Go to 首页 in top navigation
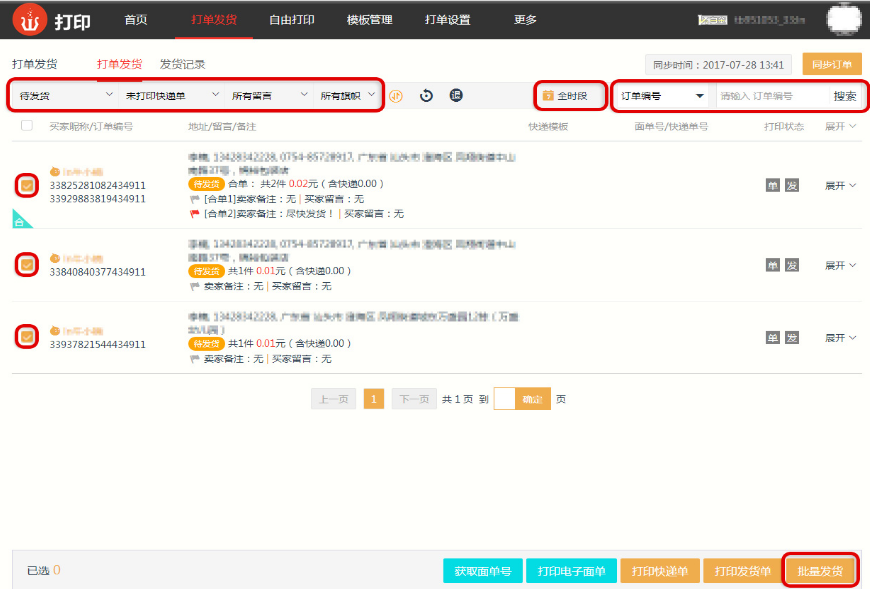This screenshot has width=870, height=597. [136, 20]
